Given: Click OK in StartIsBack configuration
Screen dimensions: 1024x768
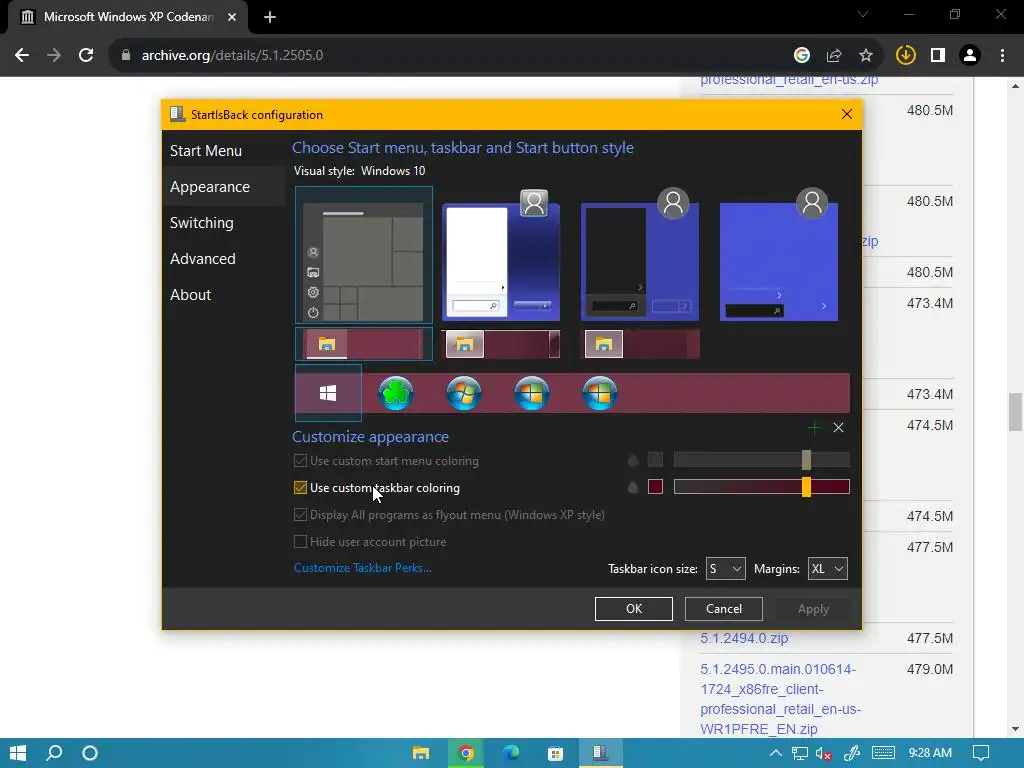Looking at the screenshot, I should 633,609.
